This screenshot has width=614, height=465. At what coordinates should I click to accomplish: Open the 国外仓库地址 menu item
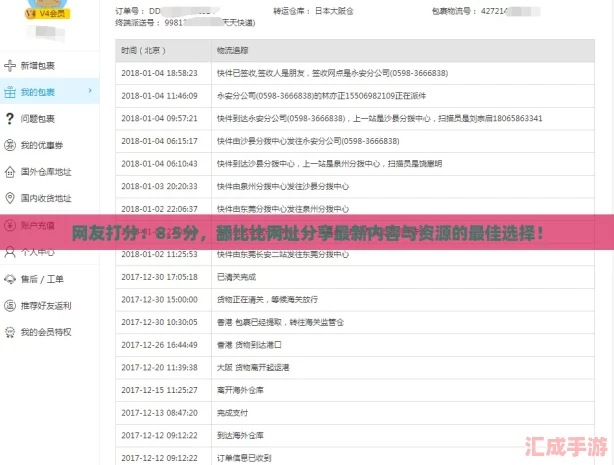(46, 172)
